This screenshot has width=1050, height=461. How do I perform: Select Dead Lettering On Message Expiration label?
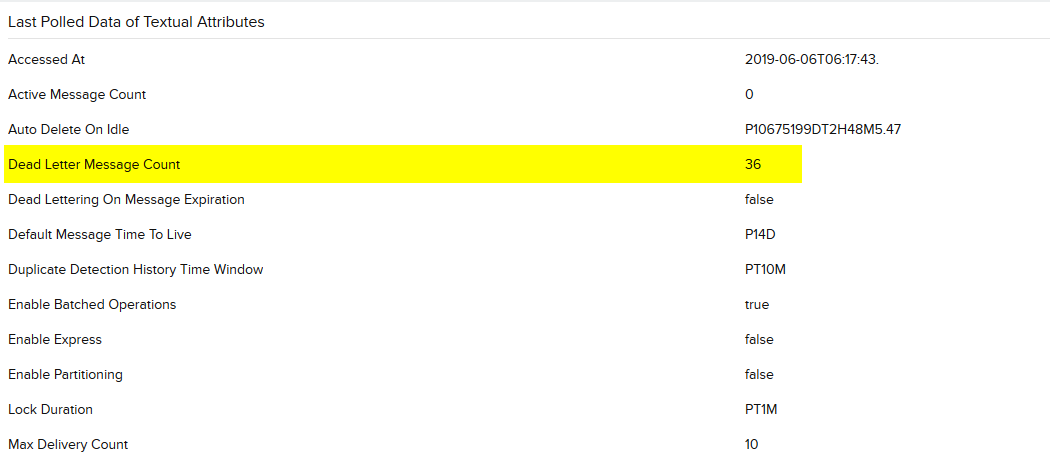click(126, 200)
